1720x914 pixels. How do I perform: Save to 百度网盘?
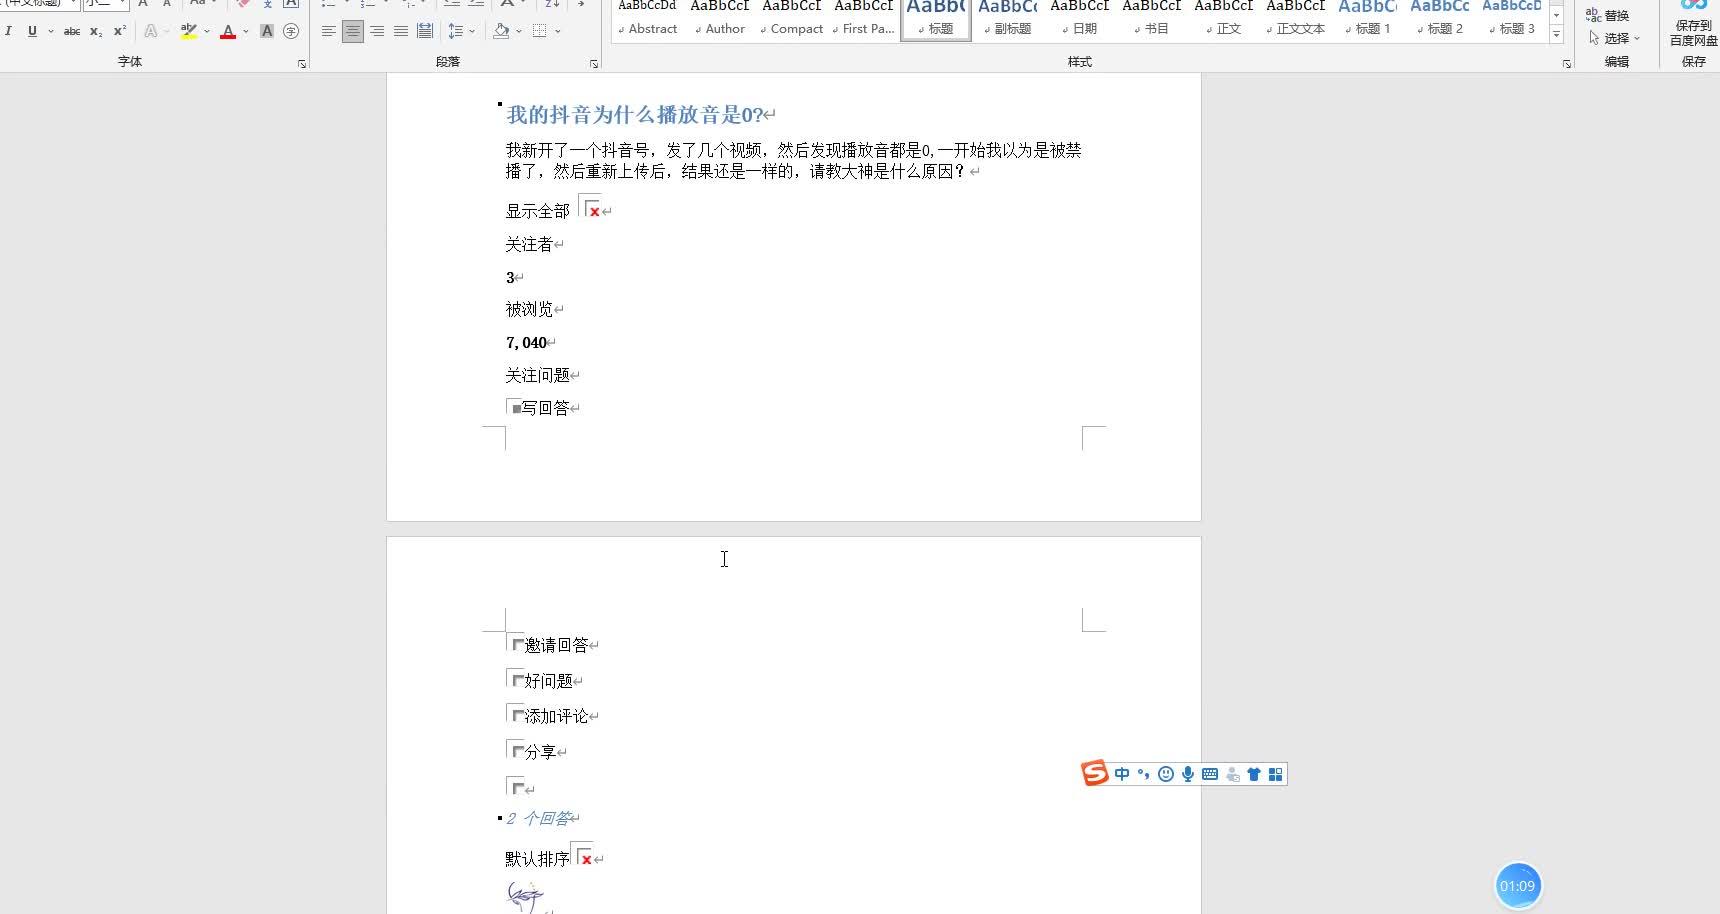point(1694,22)
